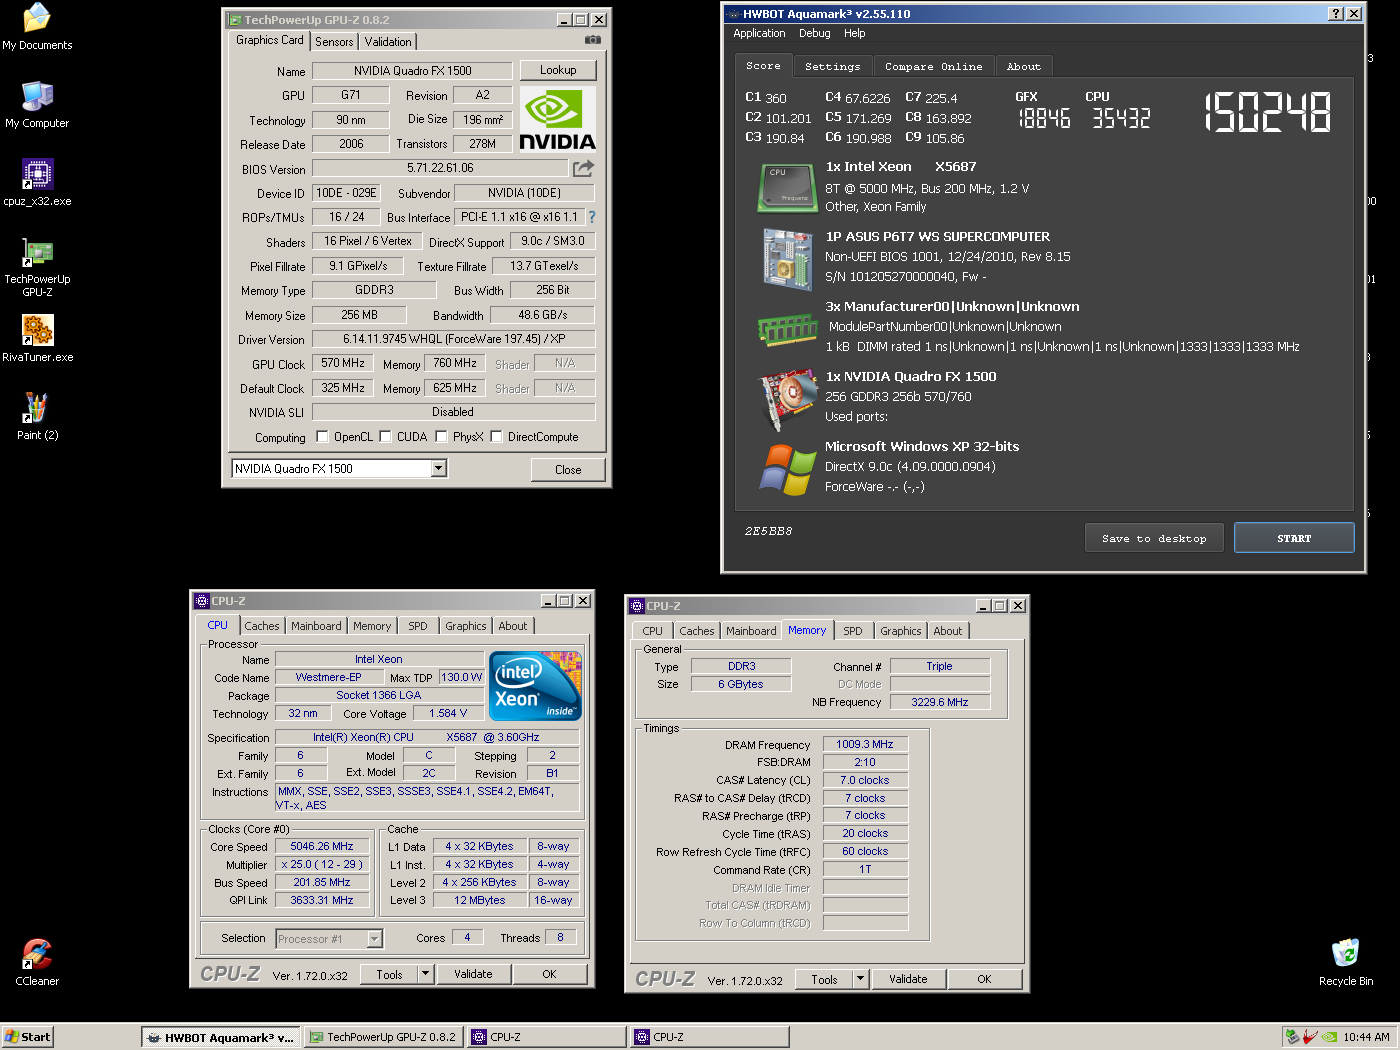Click START benchmark button in Aquamark
The width and height of the screenshot is (1400, 1050).
(1294, 538)
